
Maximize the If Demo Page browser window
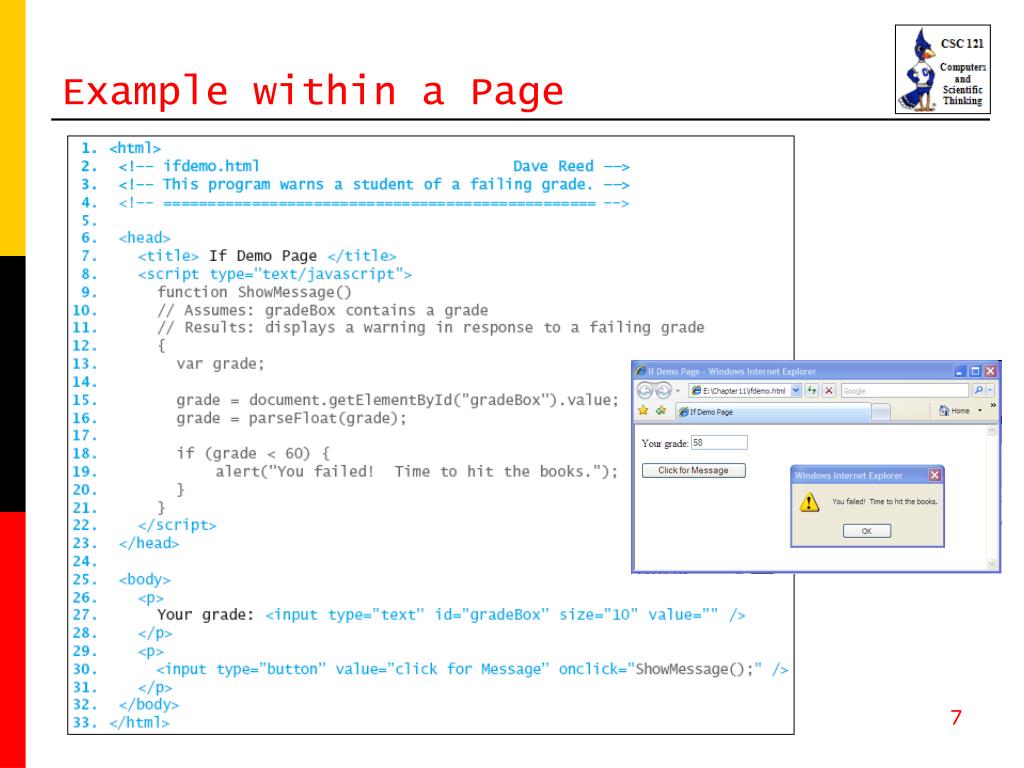(x=975, y=371)
